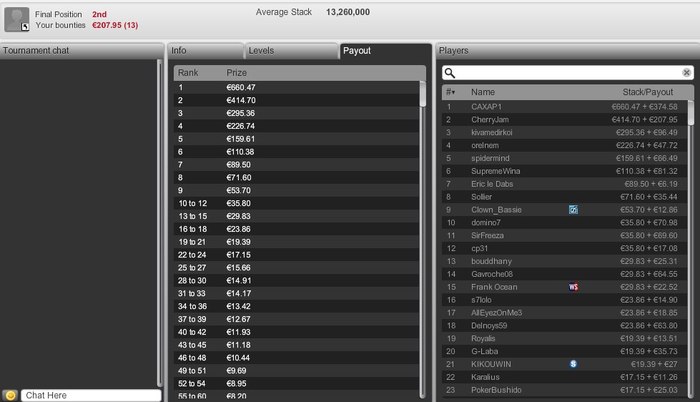Viewport: 700px width, 402px height.
Task: Select player Gavroche08 row
Action: pos(565,274)
